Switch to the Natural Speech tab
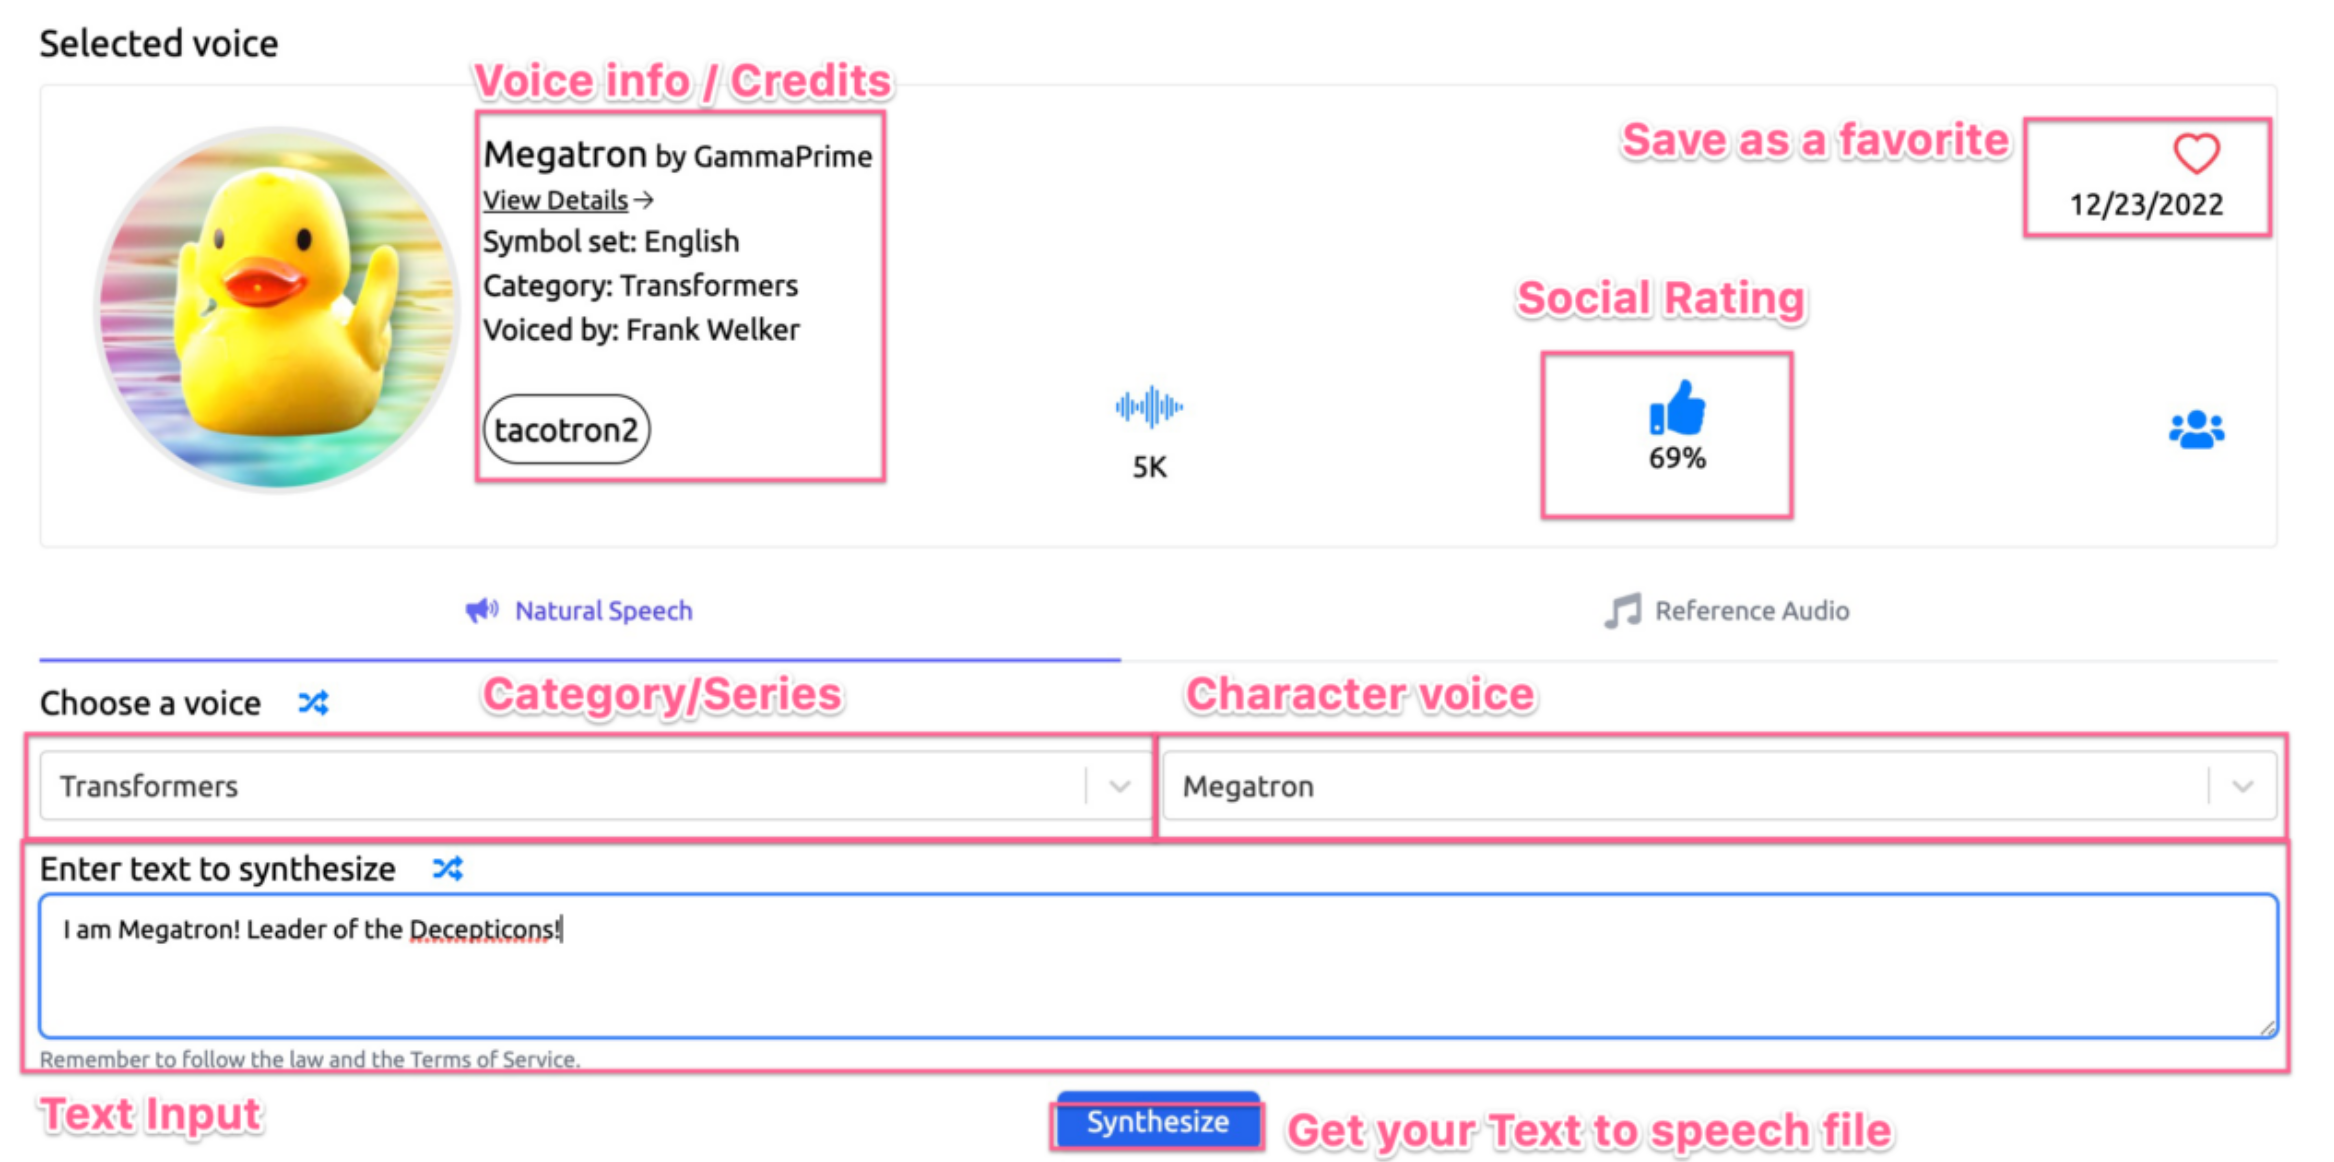Image resolution: width=2334 pixels, height=1162 pixels. pyautogui.click(x=603, y=611)
